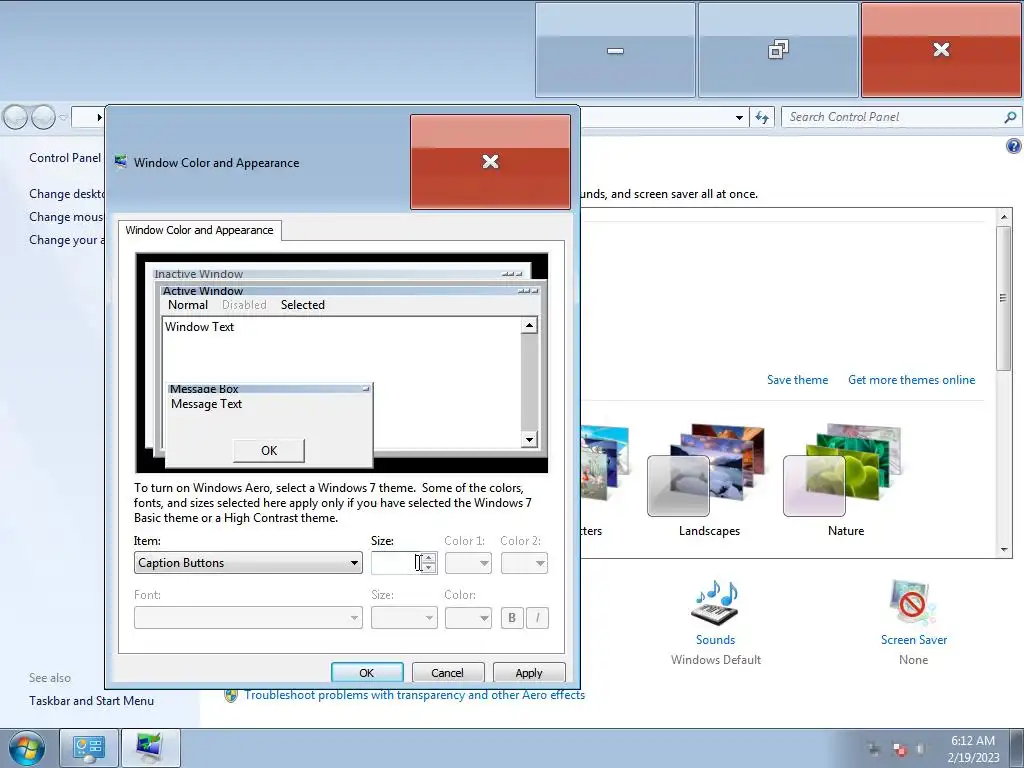
Task: Click the themes list scrollbar thumb
Action: tap(1004, 298)
